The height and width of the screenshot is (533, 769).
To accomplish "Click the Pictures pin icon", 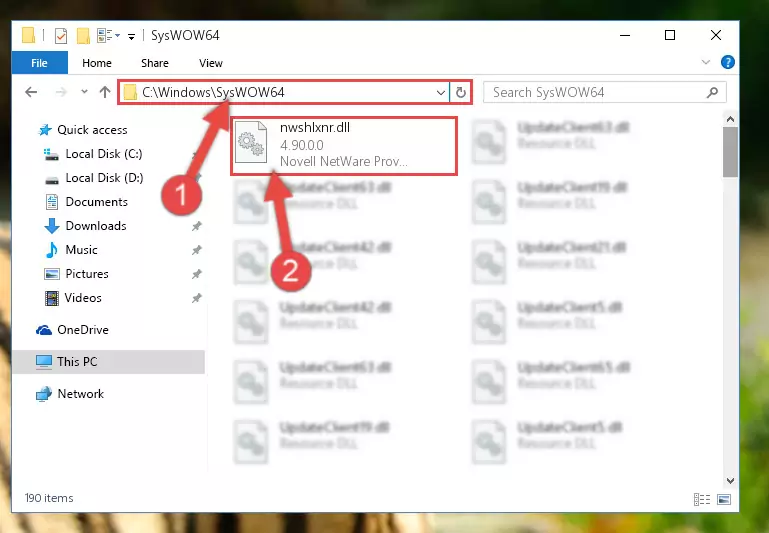I will pos(197,274).
